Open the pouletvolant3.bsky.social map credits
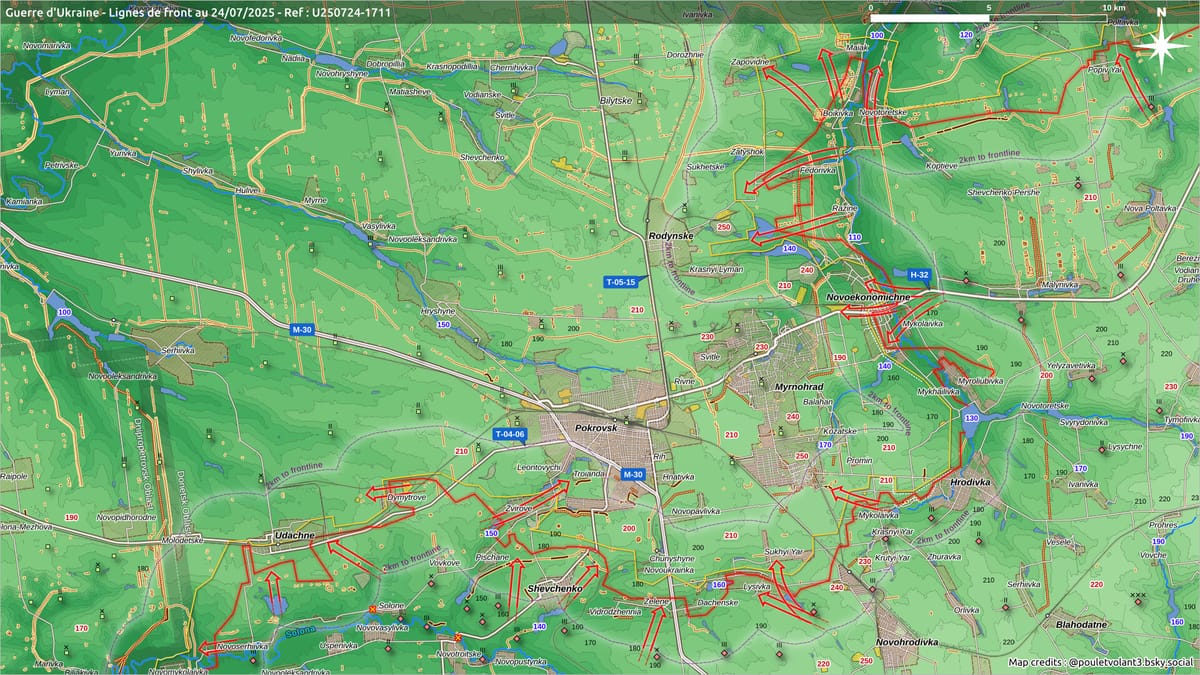 pyautogui.click(x=1100, y=662)
